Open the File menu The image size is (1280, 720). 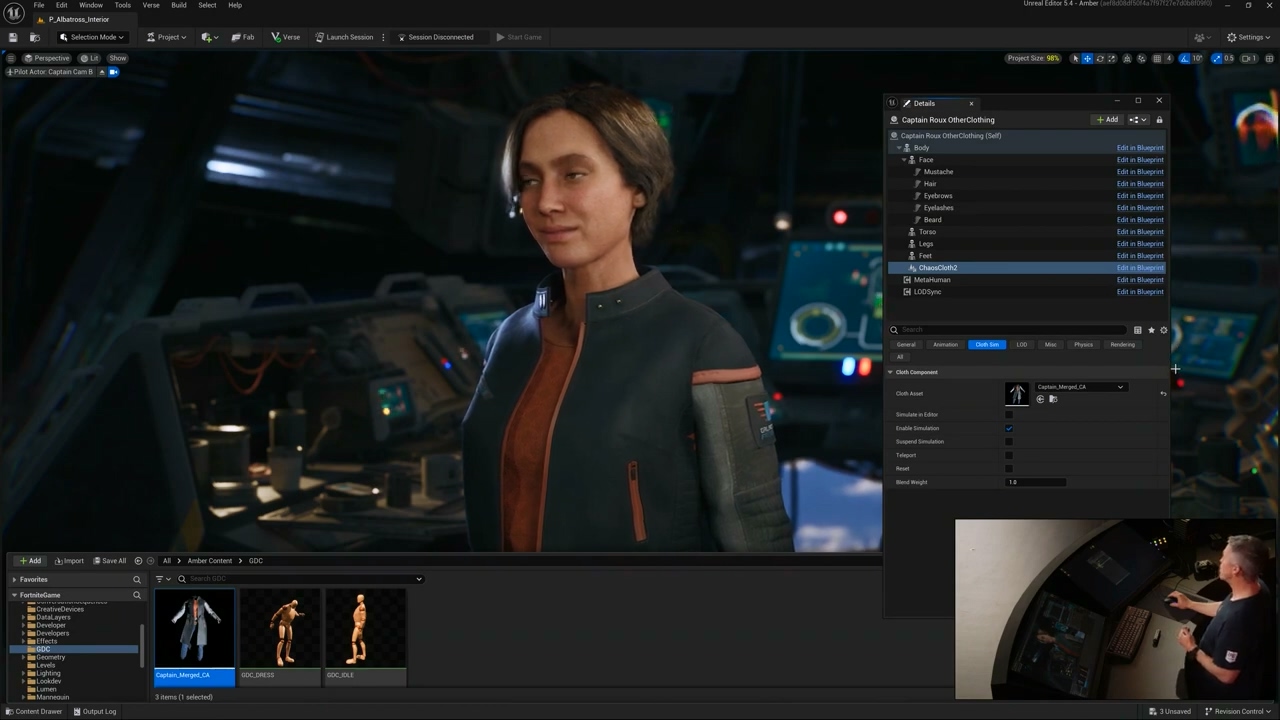[39, 5]
